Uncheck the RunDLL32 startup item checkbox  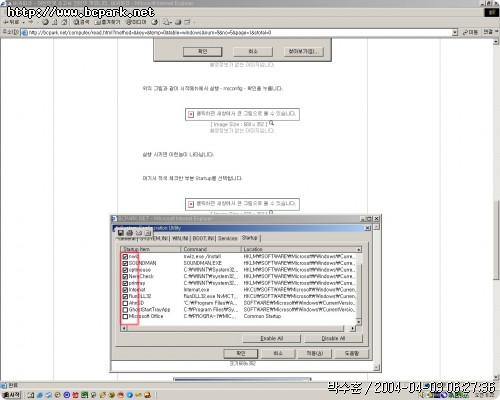coord(125,296)
